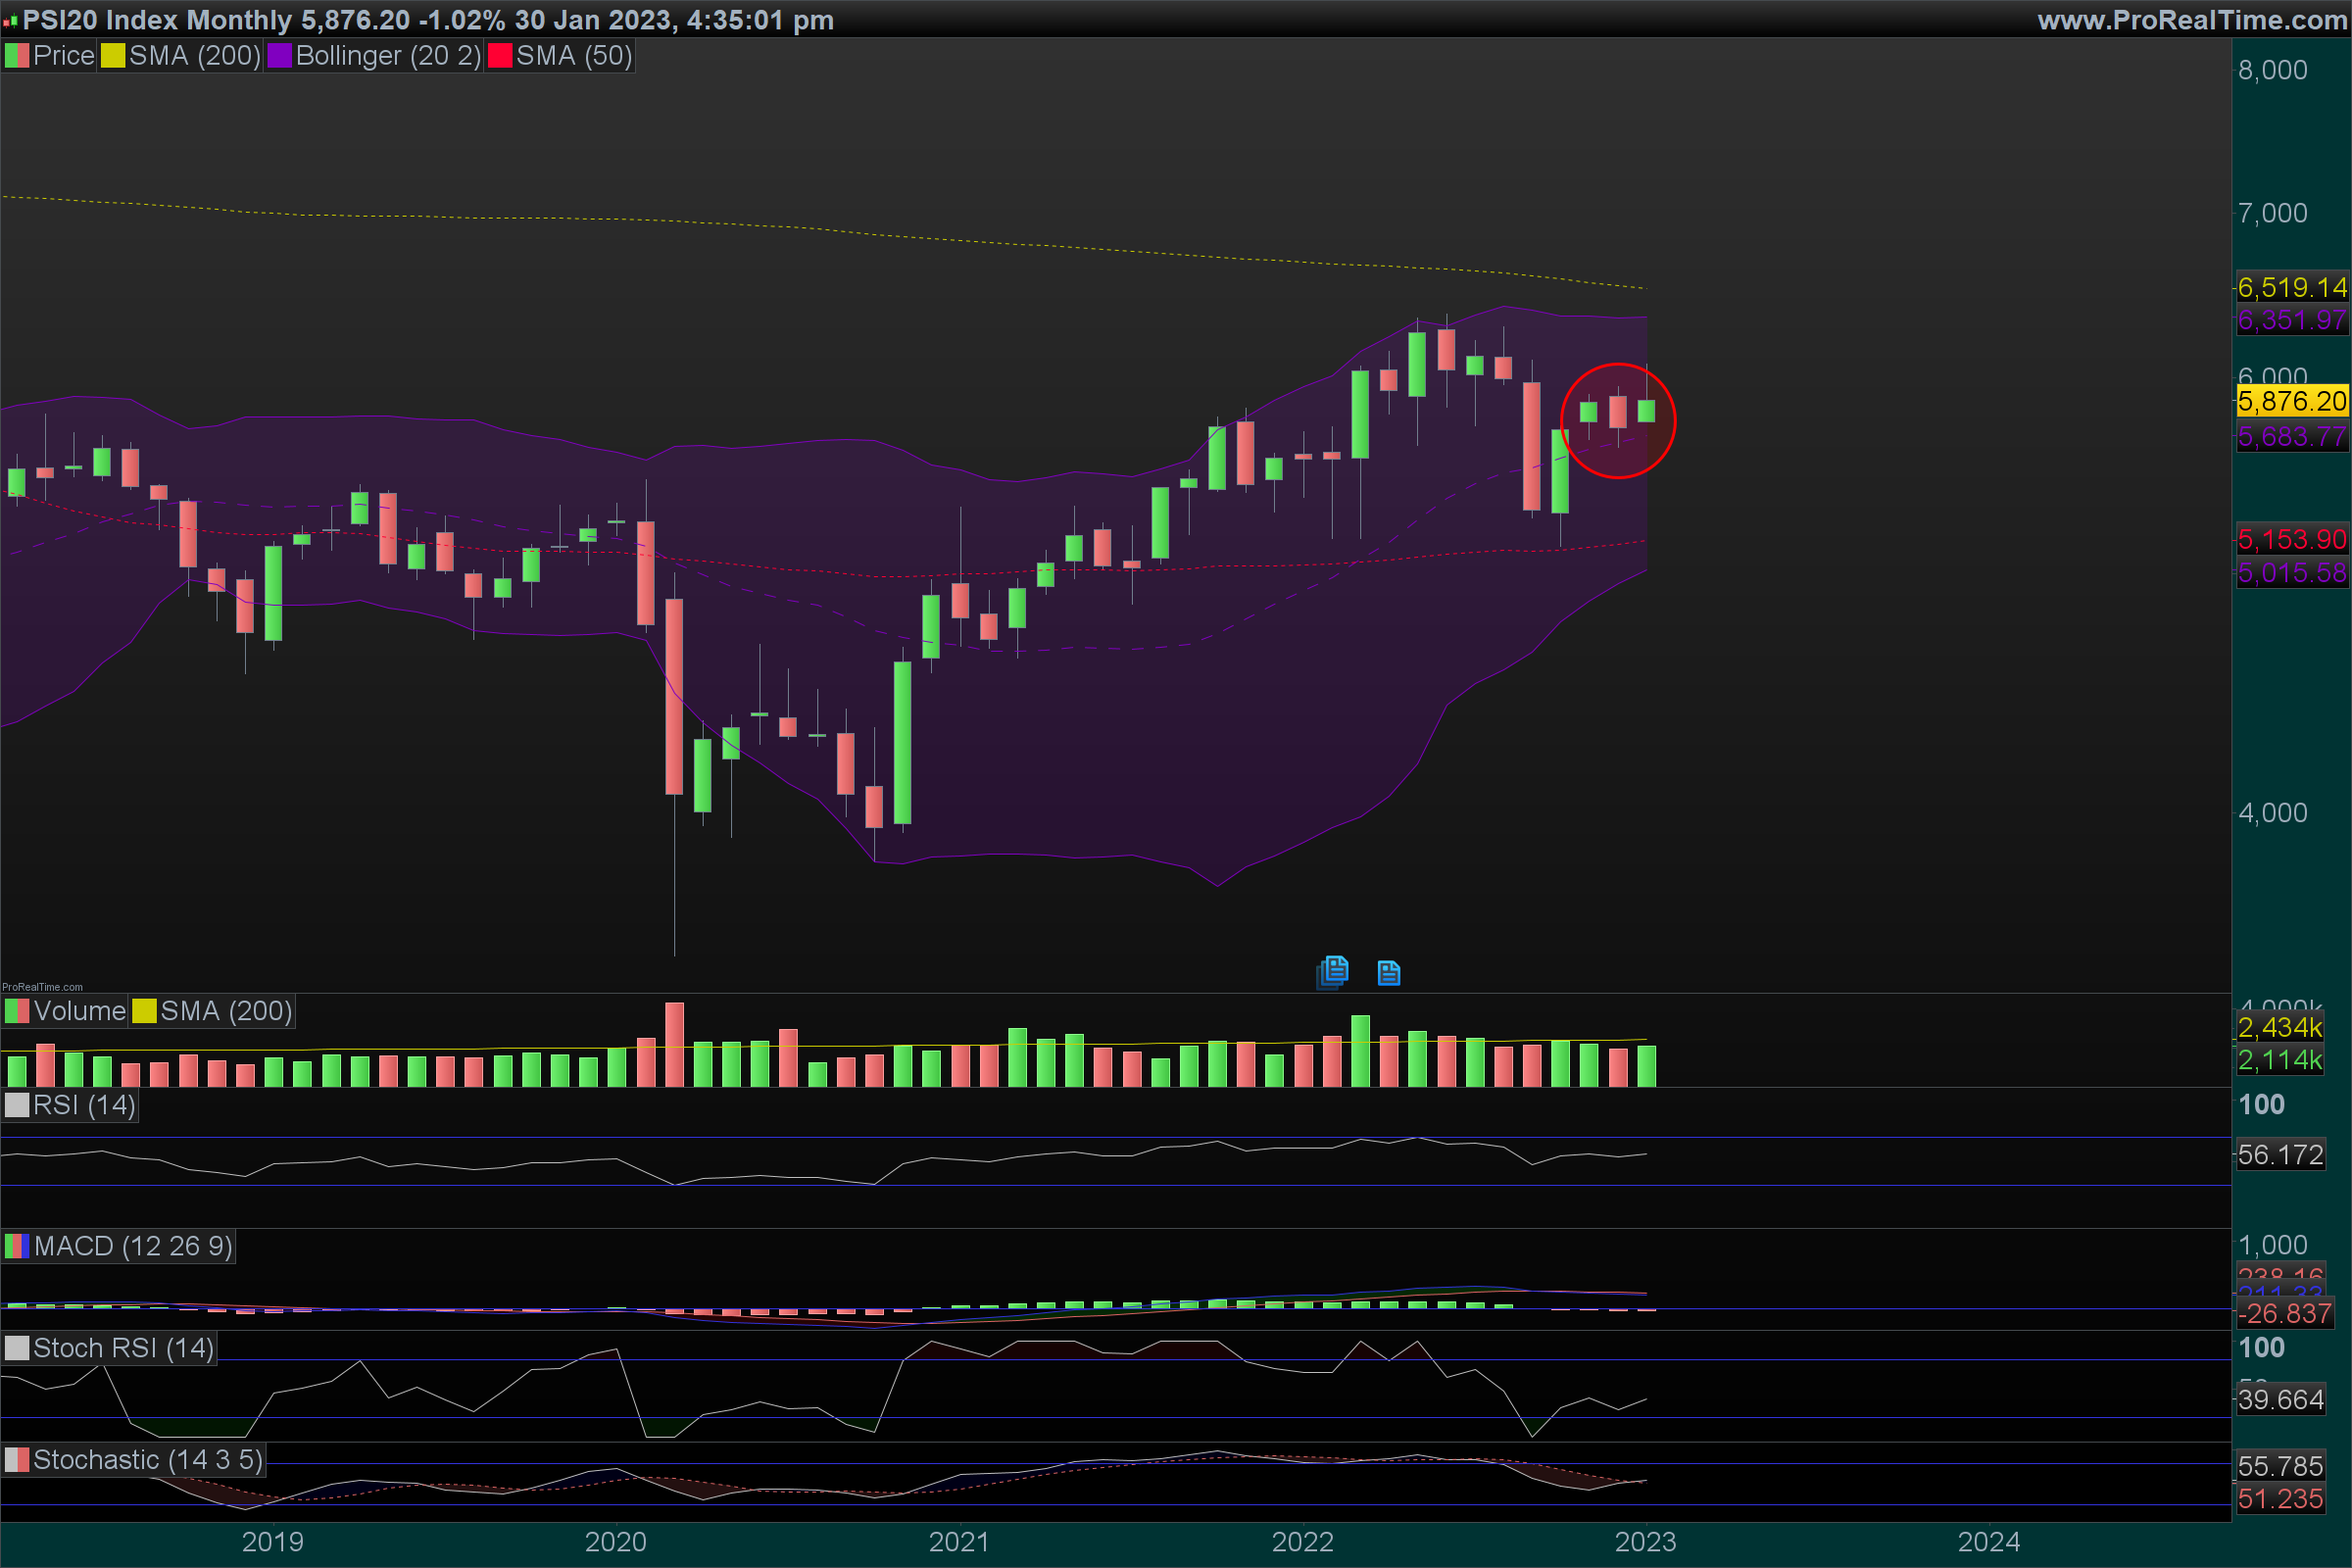This screenshot has height=1568, width=2352.
Task: Click the MACD multicolor legend icon
Action: click(x=17, y=1246)
